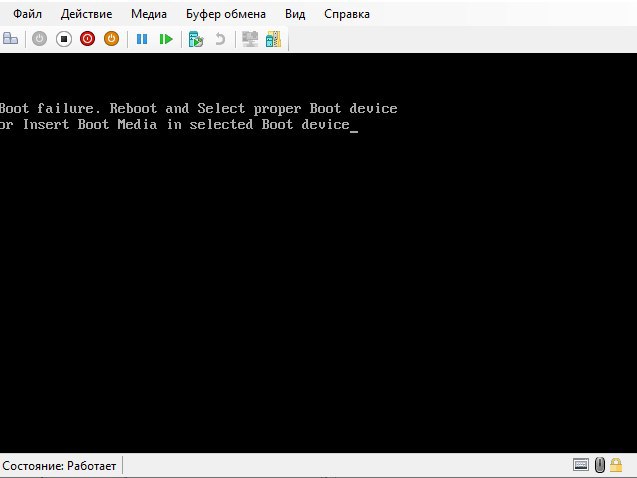
Task: Pause the virtual machine
Action: [142, 39]
